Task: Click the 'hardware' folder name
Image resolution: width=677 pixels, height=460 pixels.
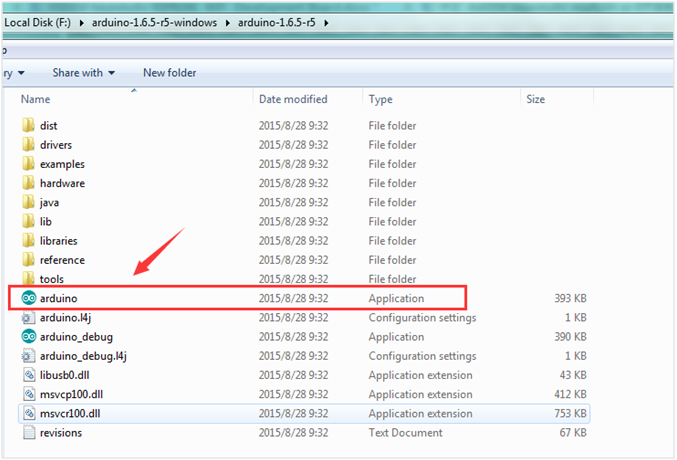Action: click(62, 183)
